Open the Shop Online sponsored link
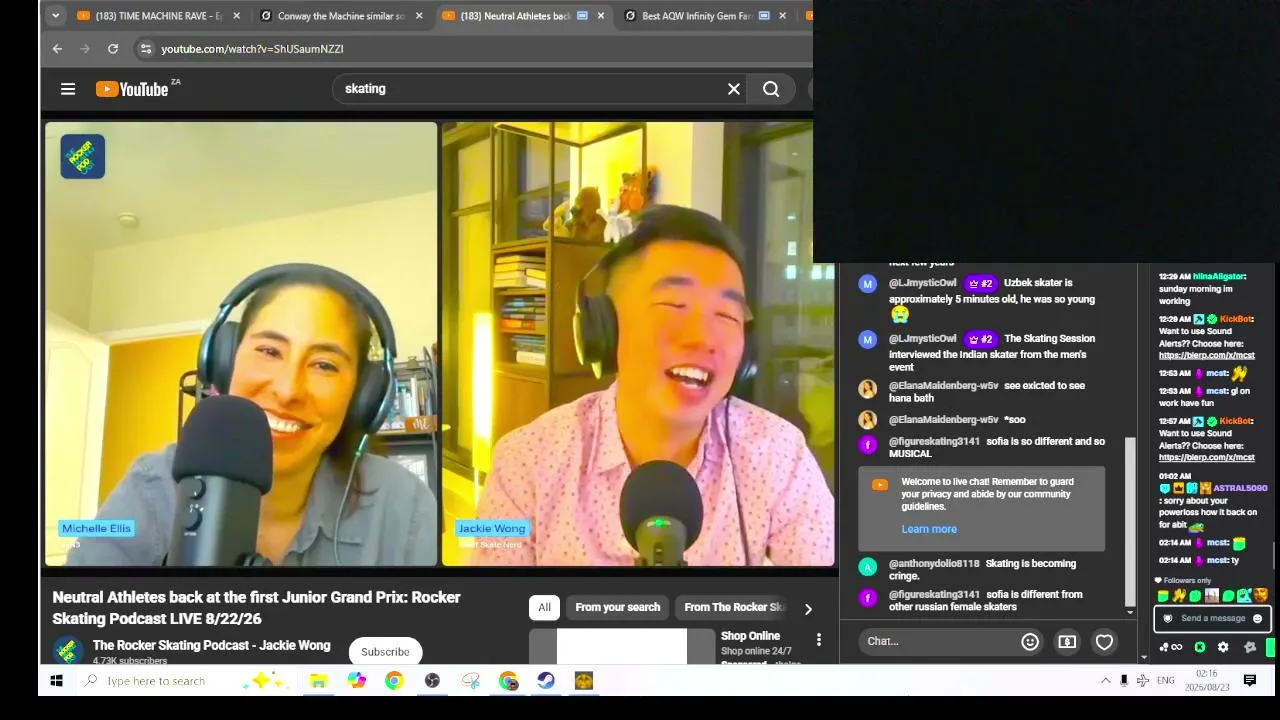The image size is (1280, 720). point(750,636)
